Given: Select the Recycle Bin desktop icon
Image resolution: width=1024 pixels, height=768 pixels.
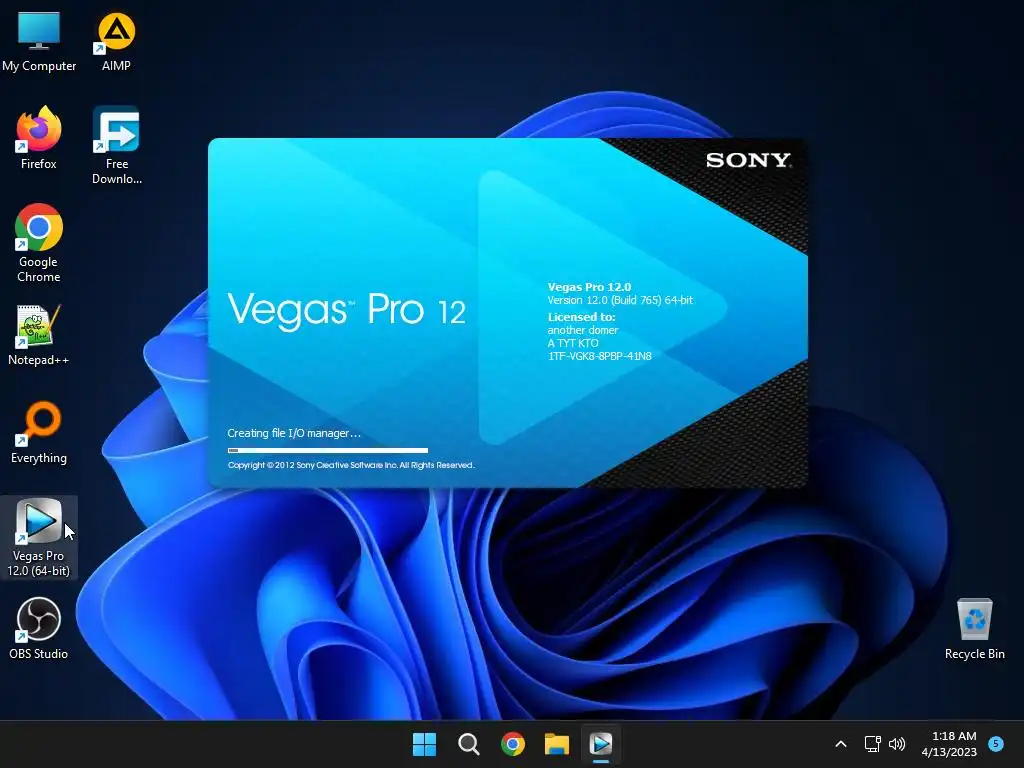Looking at the screenshot, I should (974, 628).
